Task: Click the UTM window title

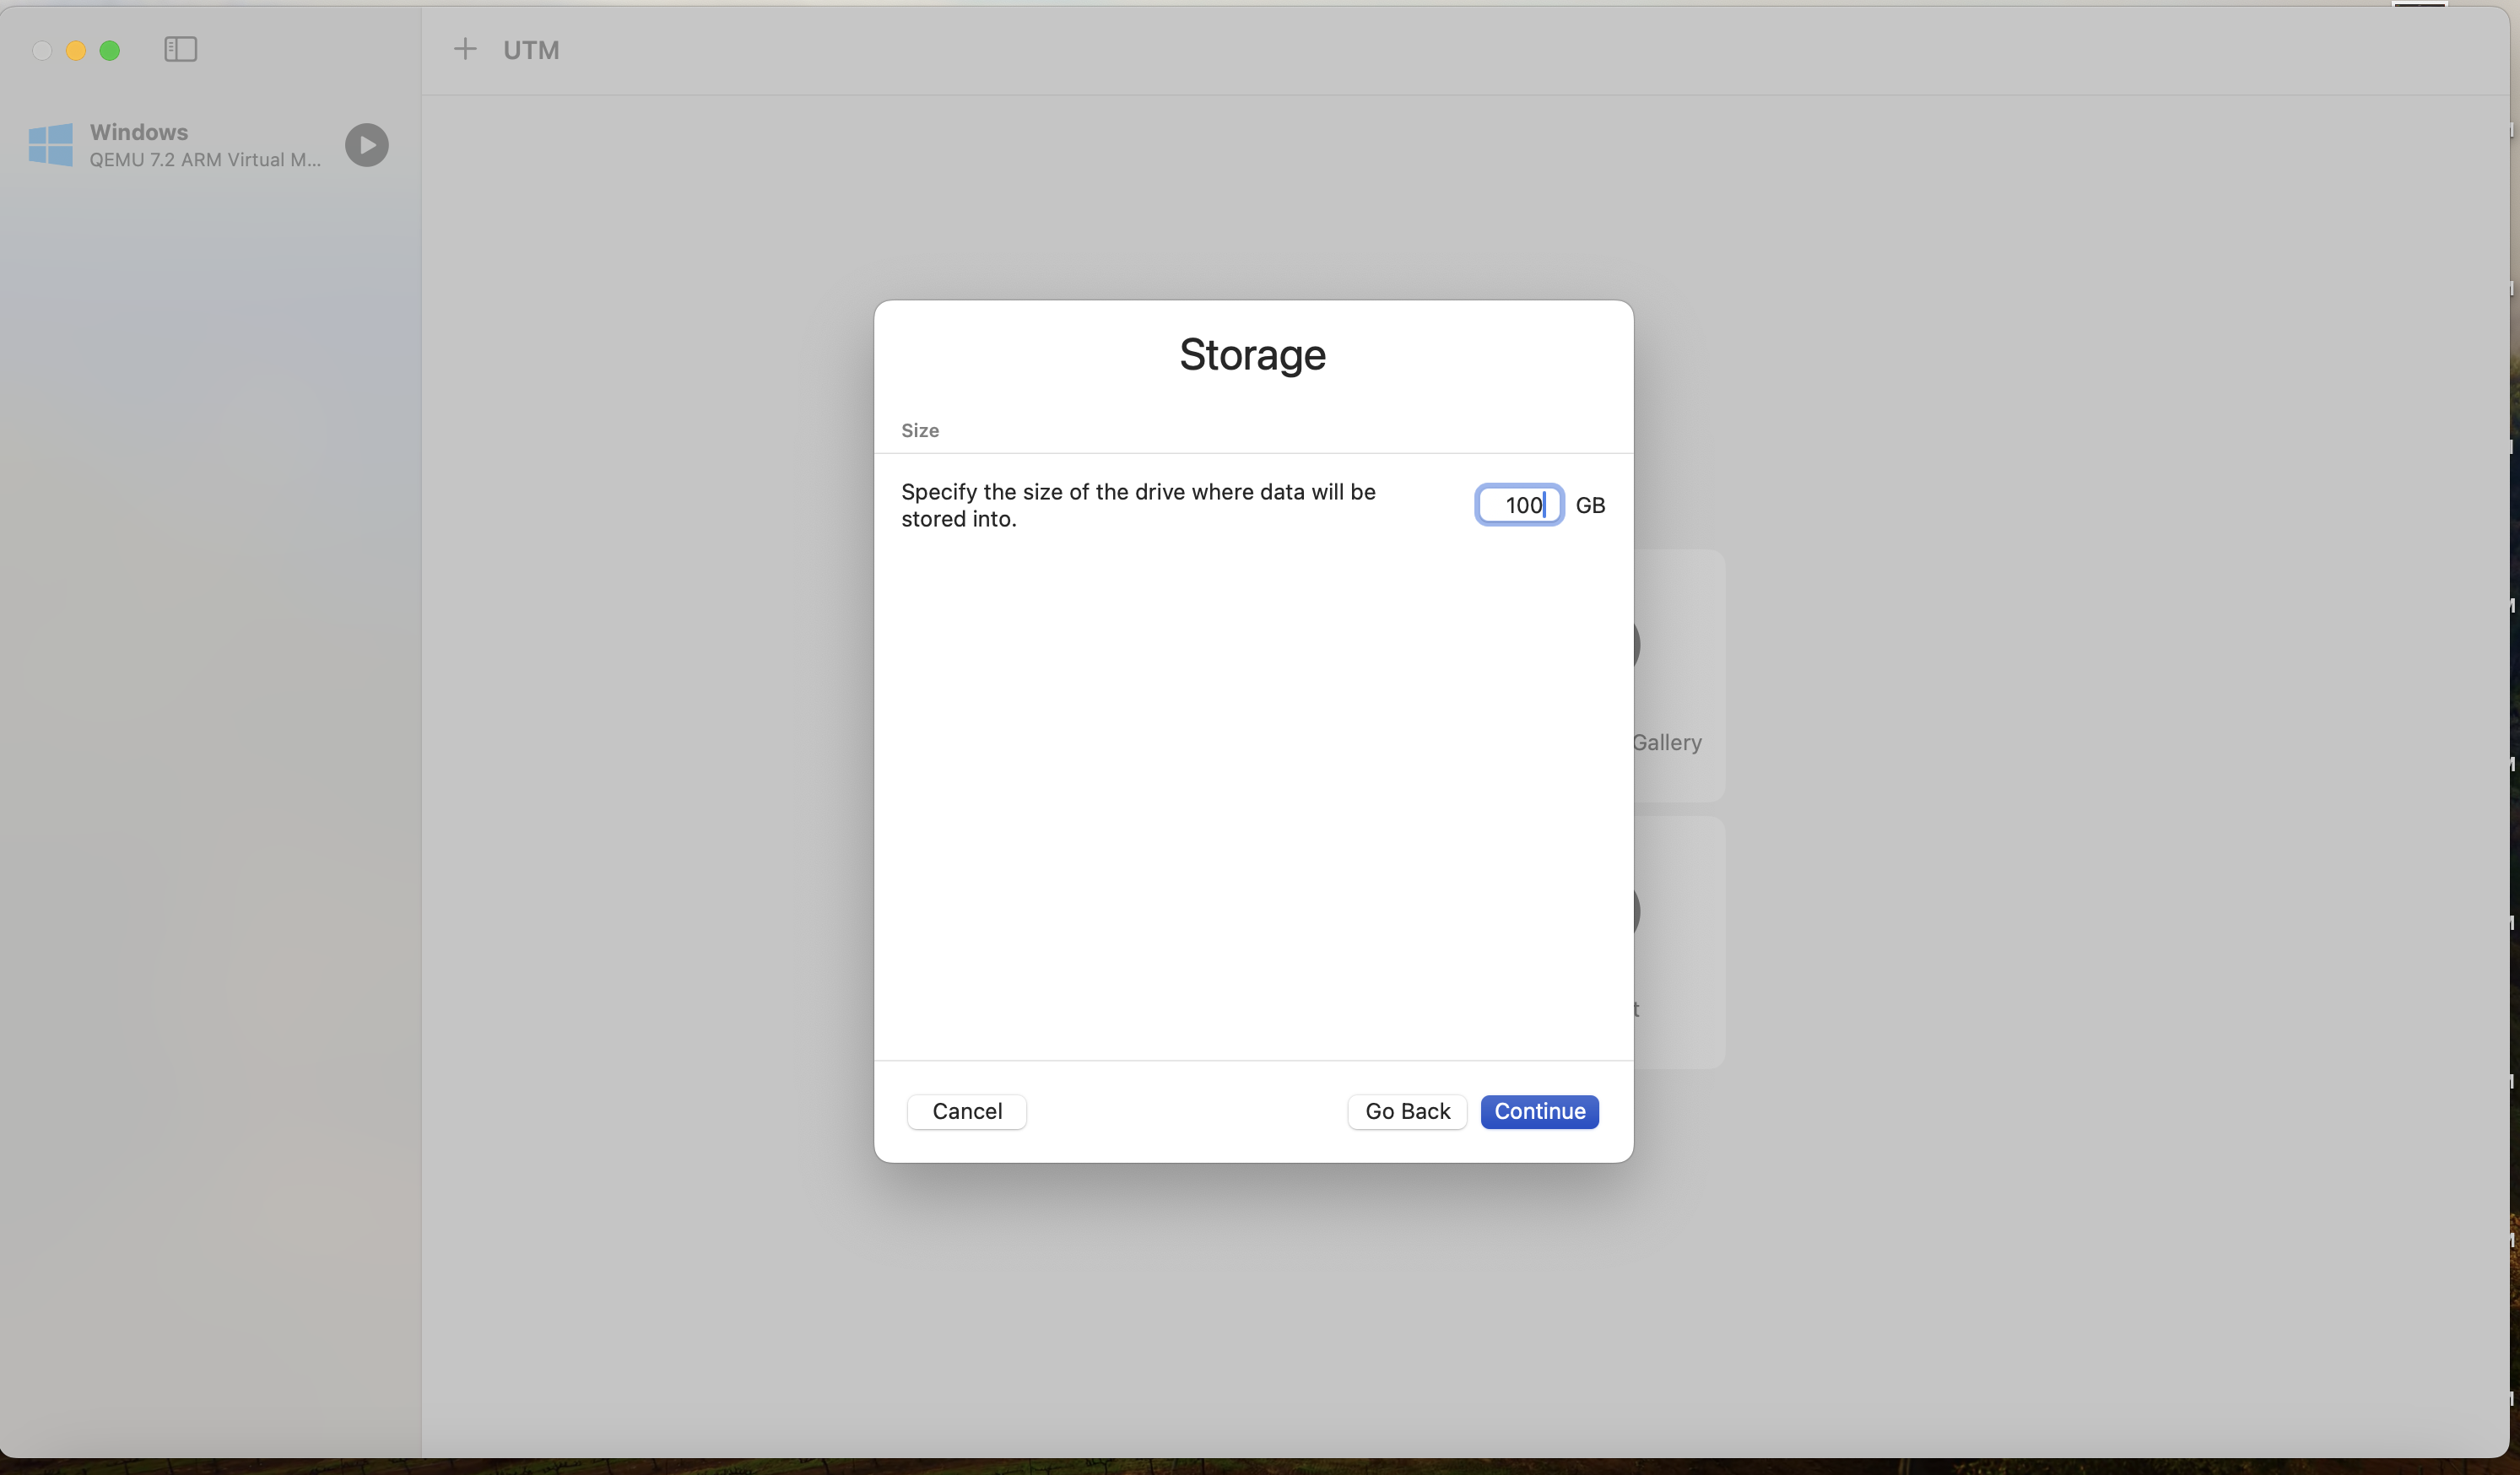Action: 532,49
